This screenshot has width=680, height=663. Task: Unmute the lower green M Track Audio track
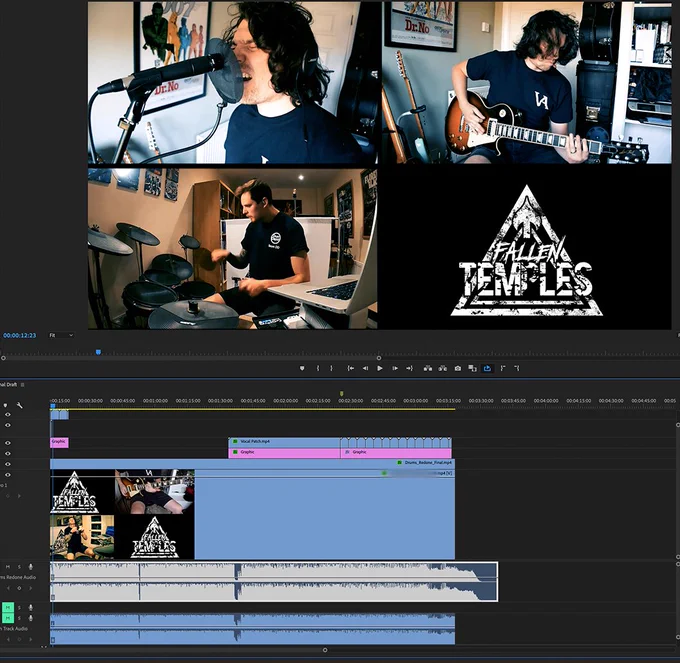click(8, 618)
